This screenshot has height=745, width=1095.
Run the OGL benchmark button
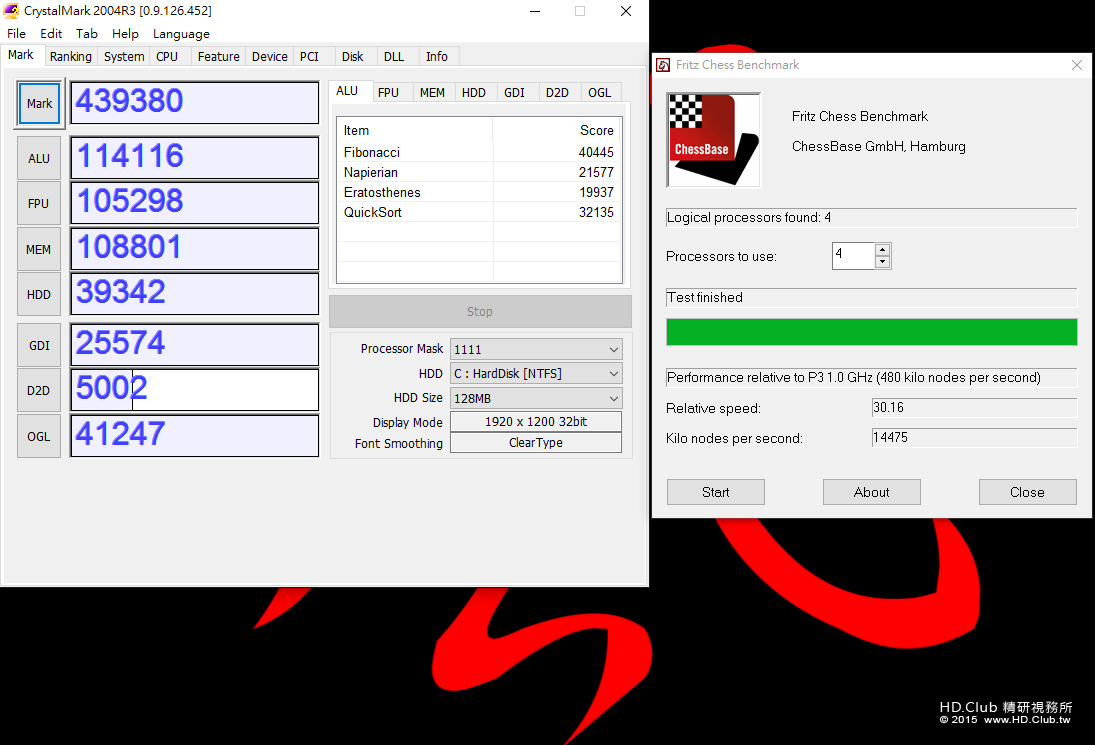pyautogui.click(x=39, y=436)
